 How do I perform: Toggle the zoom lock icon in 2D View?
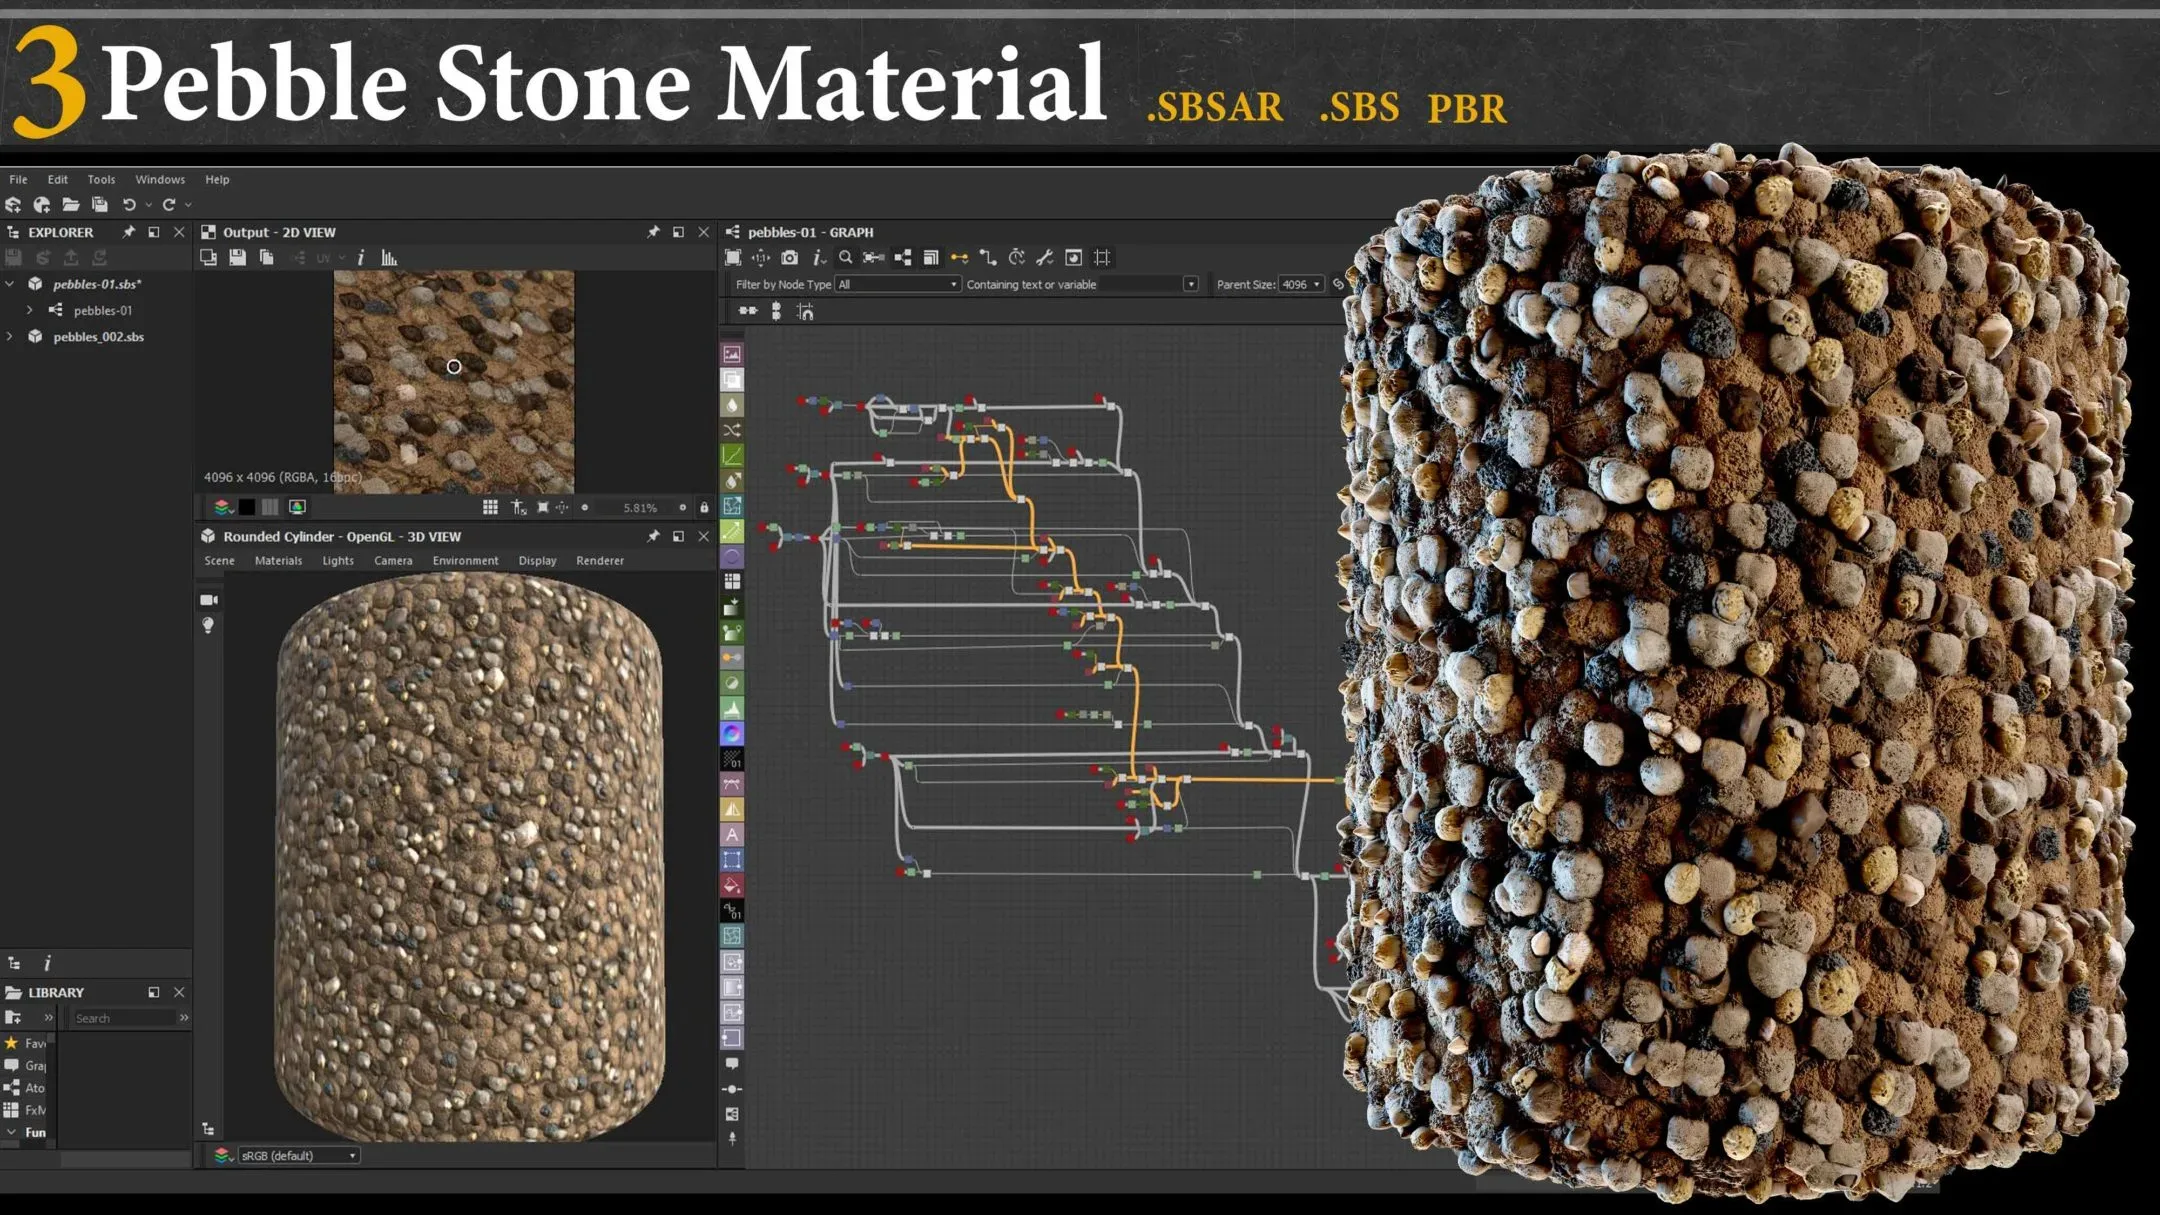pos(704,507)
